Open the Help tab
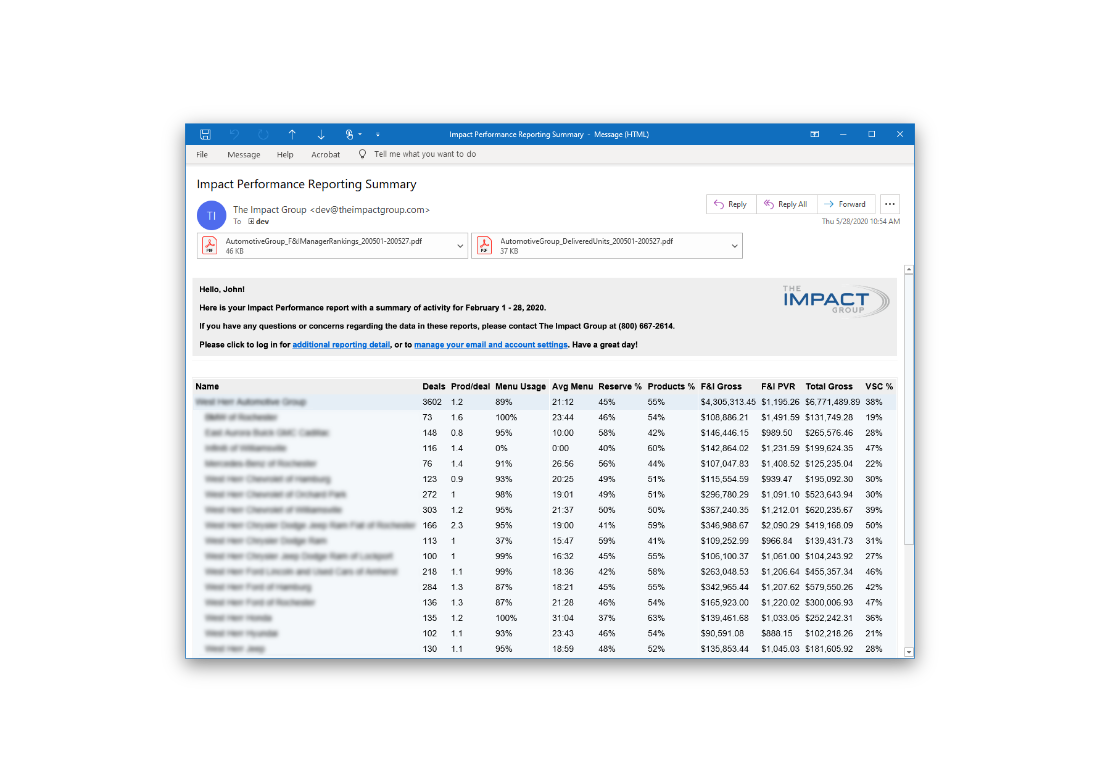 click(285, 154)
